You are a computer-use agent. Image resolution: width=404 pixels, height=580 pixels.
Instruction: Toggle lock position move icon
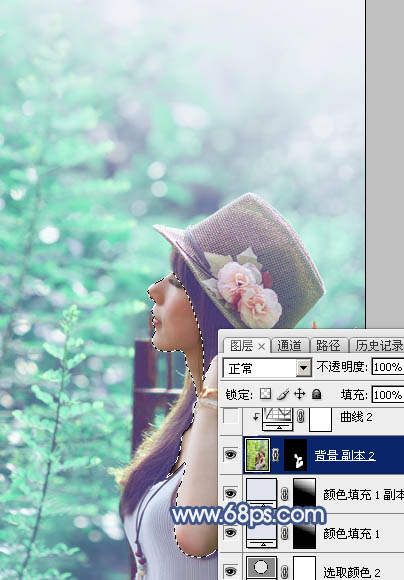(299, 394)
